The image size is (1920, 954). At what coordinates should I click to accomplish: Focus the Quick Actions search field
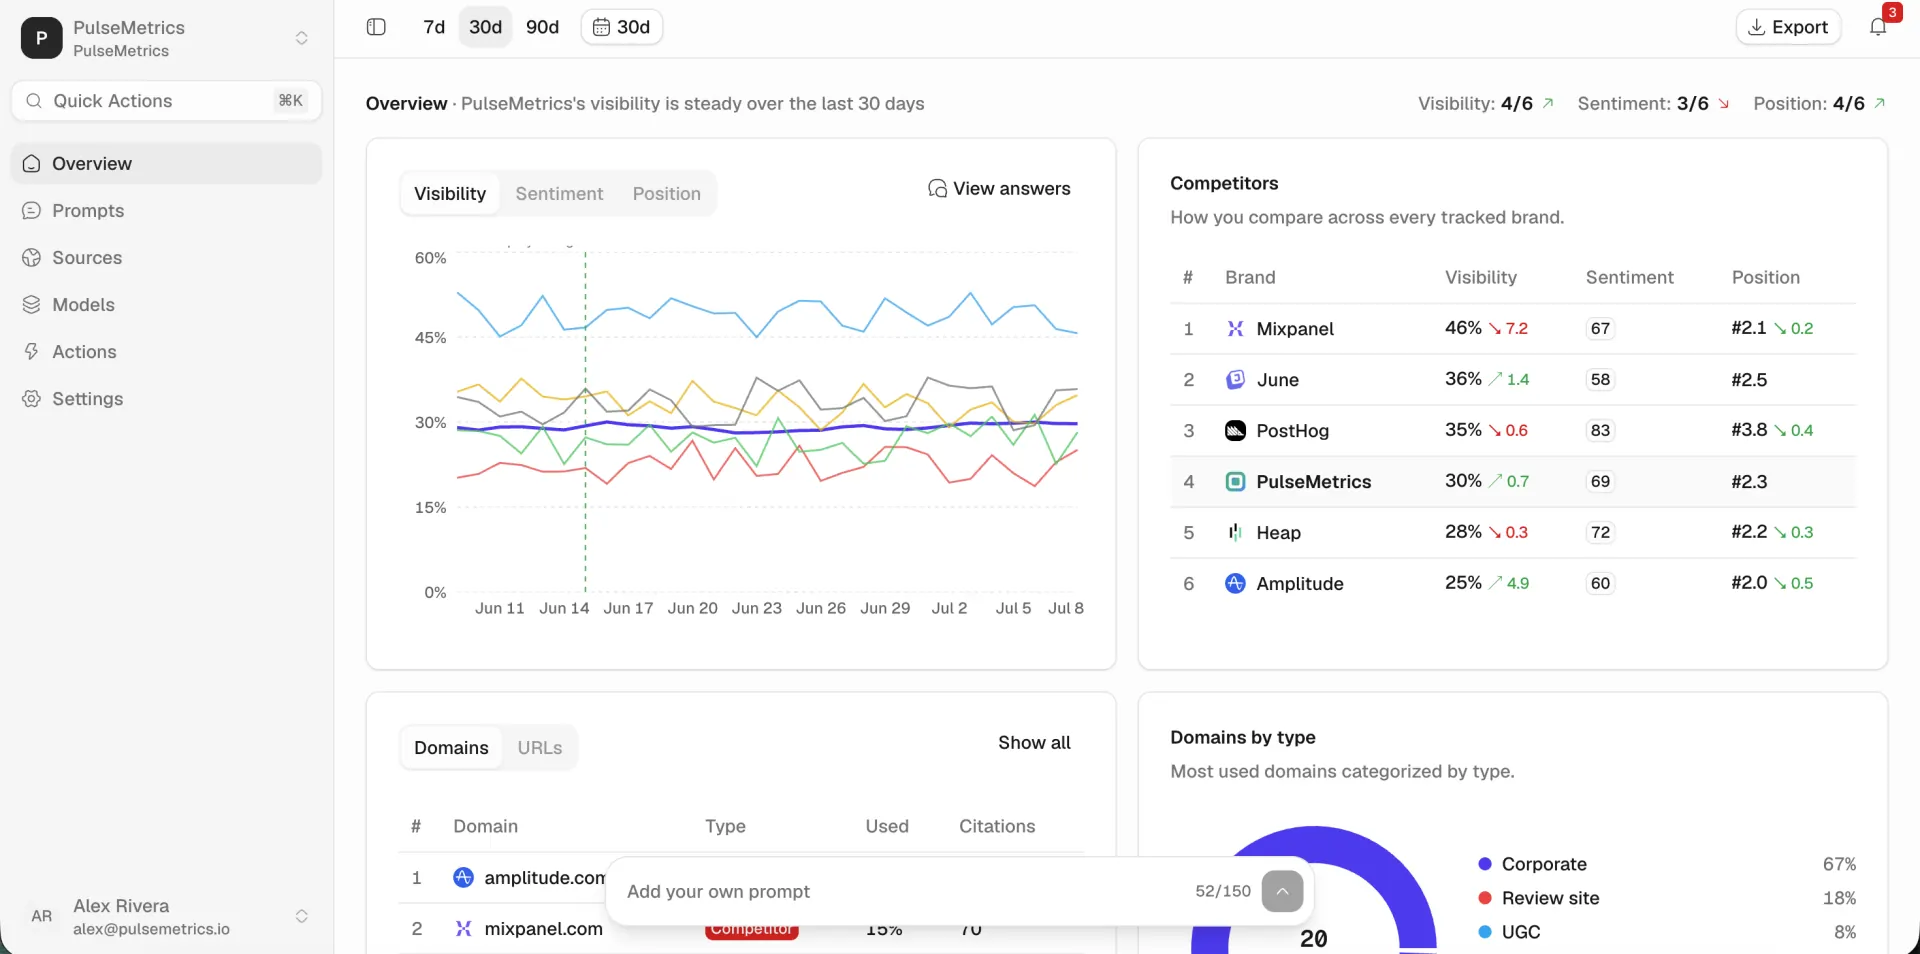pyautogui.click(x=166, y=101)
